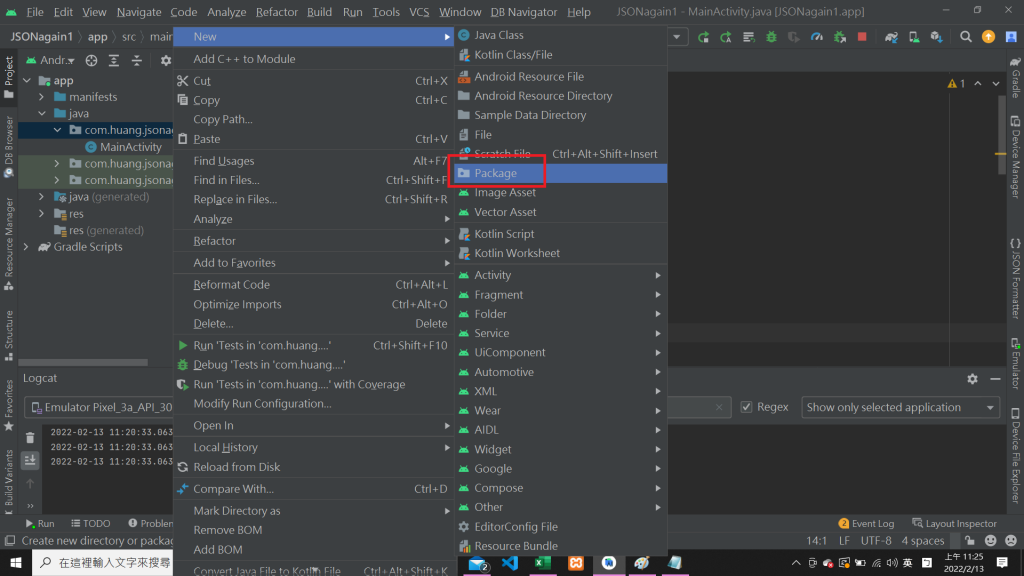Open the Run tool window button
This screenshot has width=1024, height=576.
click(x=40, y=524)
